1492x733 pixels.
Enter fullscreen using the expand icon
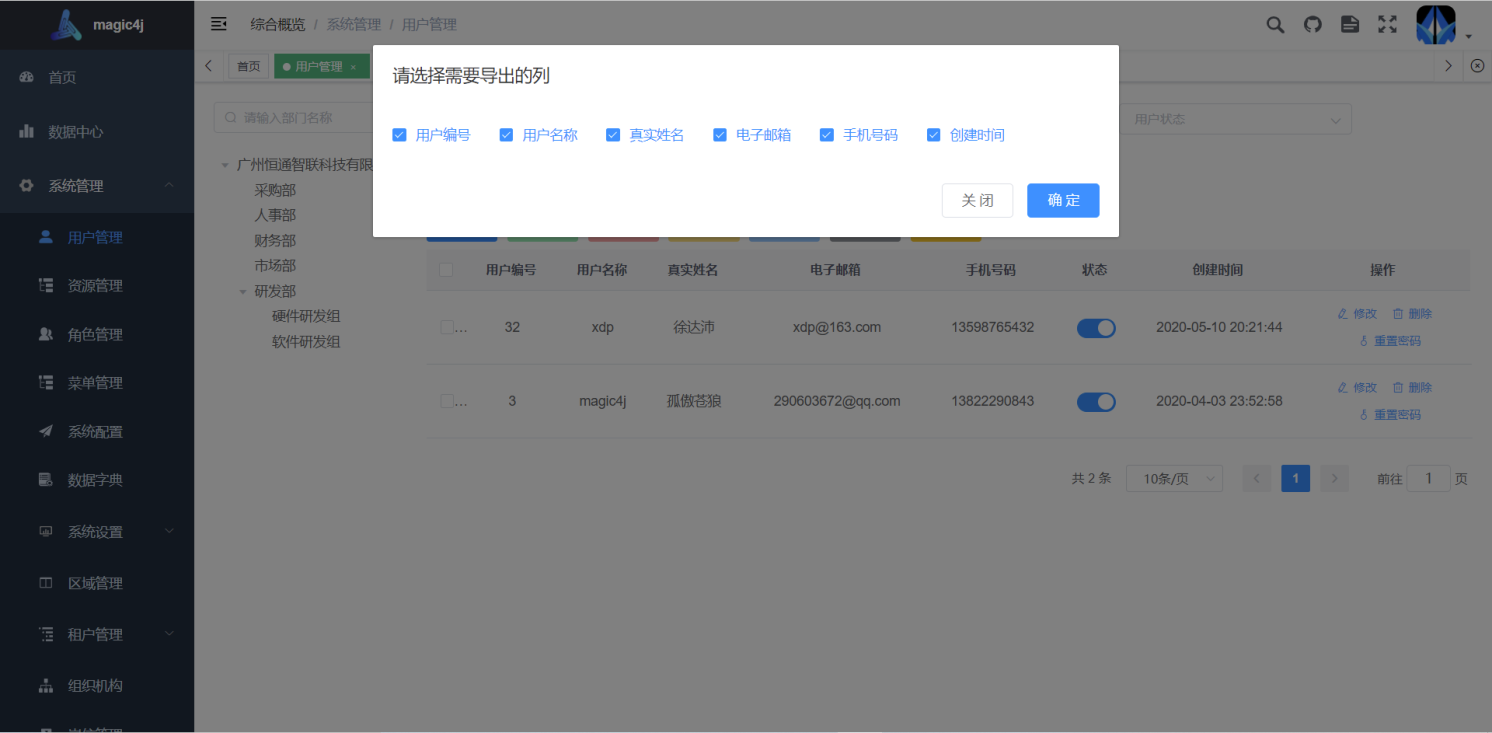[x=1387, y=24]
